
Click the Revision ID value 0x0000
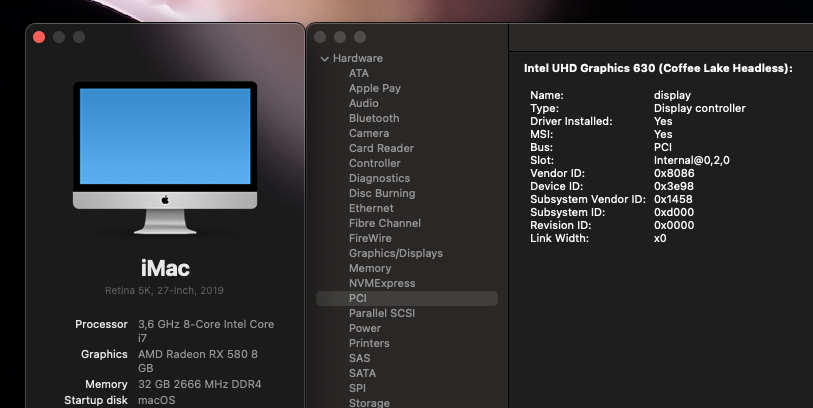pos(674,226)
